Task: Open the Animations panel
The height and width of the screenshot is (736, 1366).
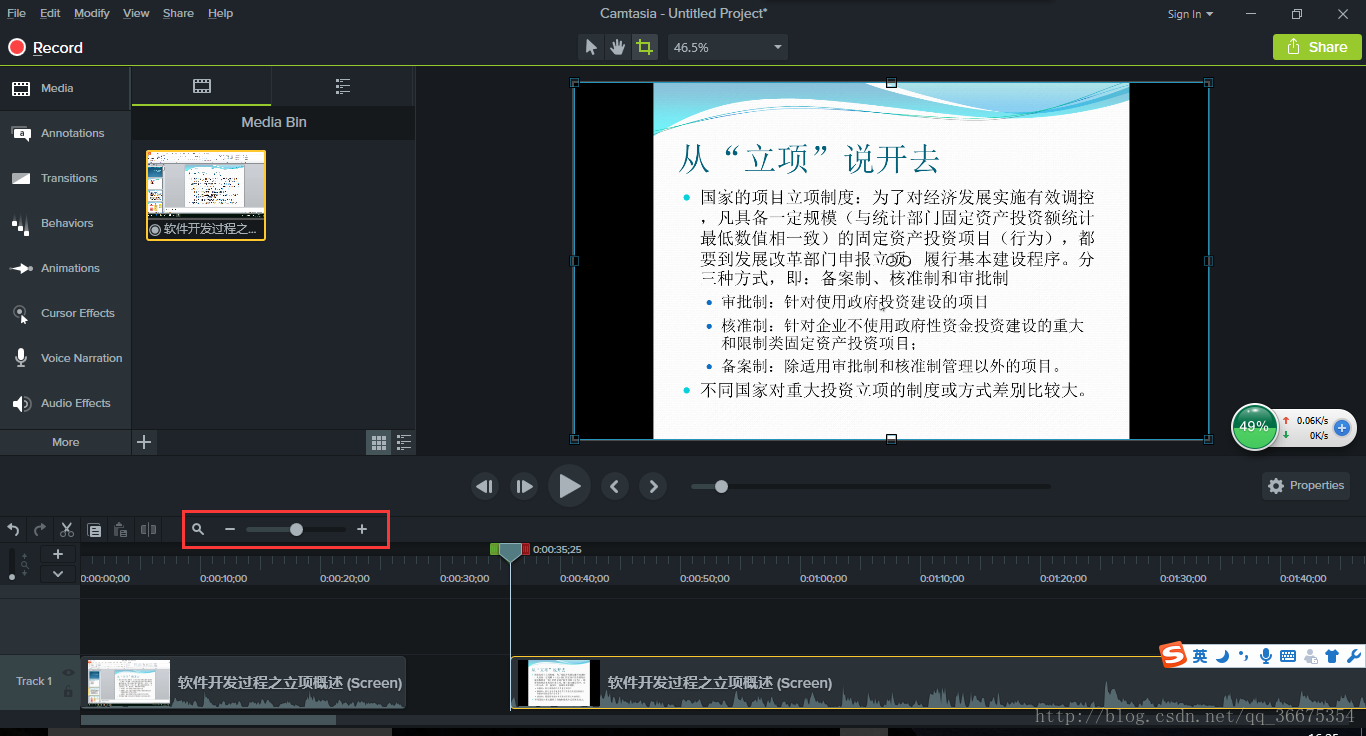Action: [x=65, y=268]
